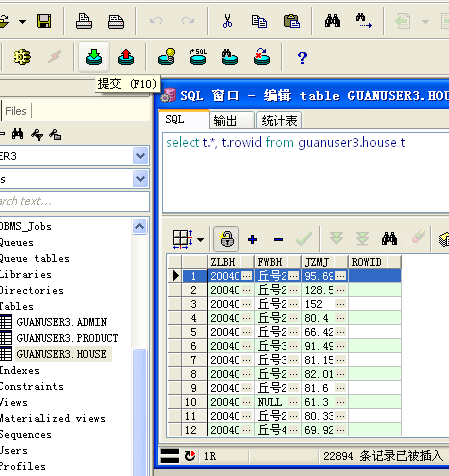Click the Save floppy disk icon

coord(44,21)
